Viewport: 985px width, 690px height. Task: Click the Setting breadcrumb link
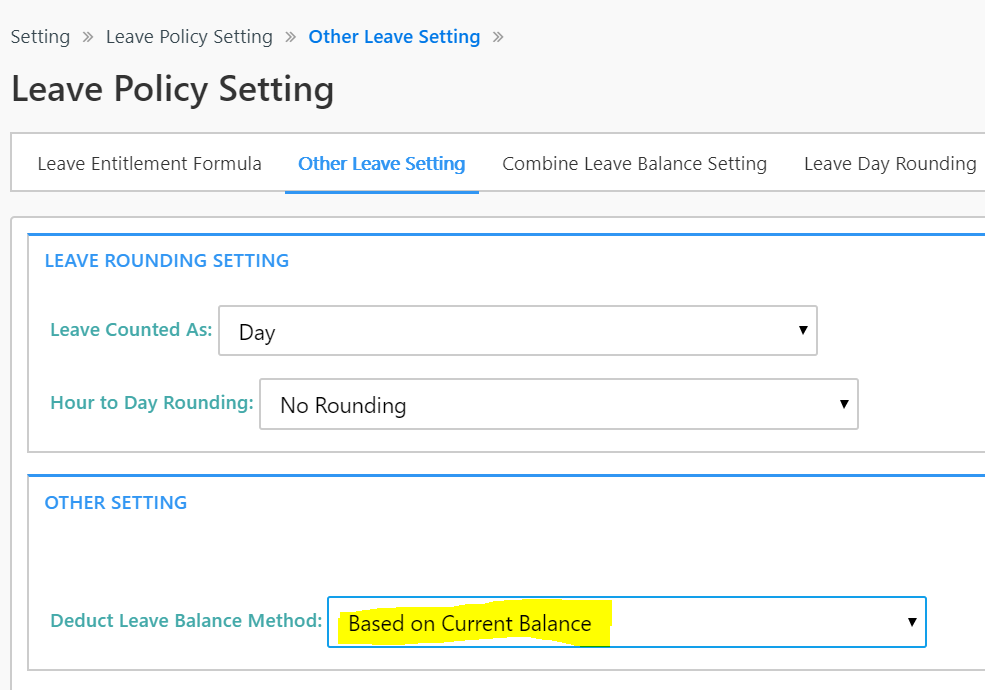click(40, 37)
